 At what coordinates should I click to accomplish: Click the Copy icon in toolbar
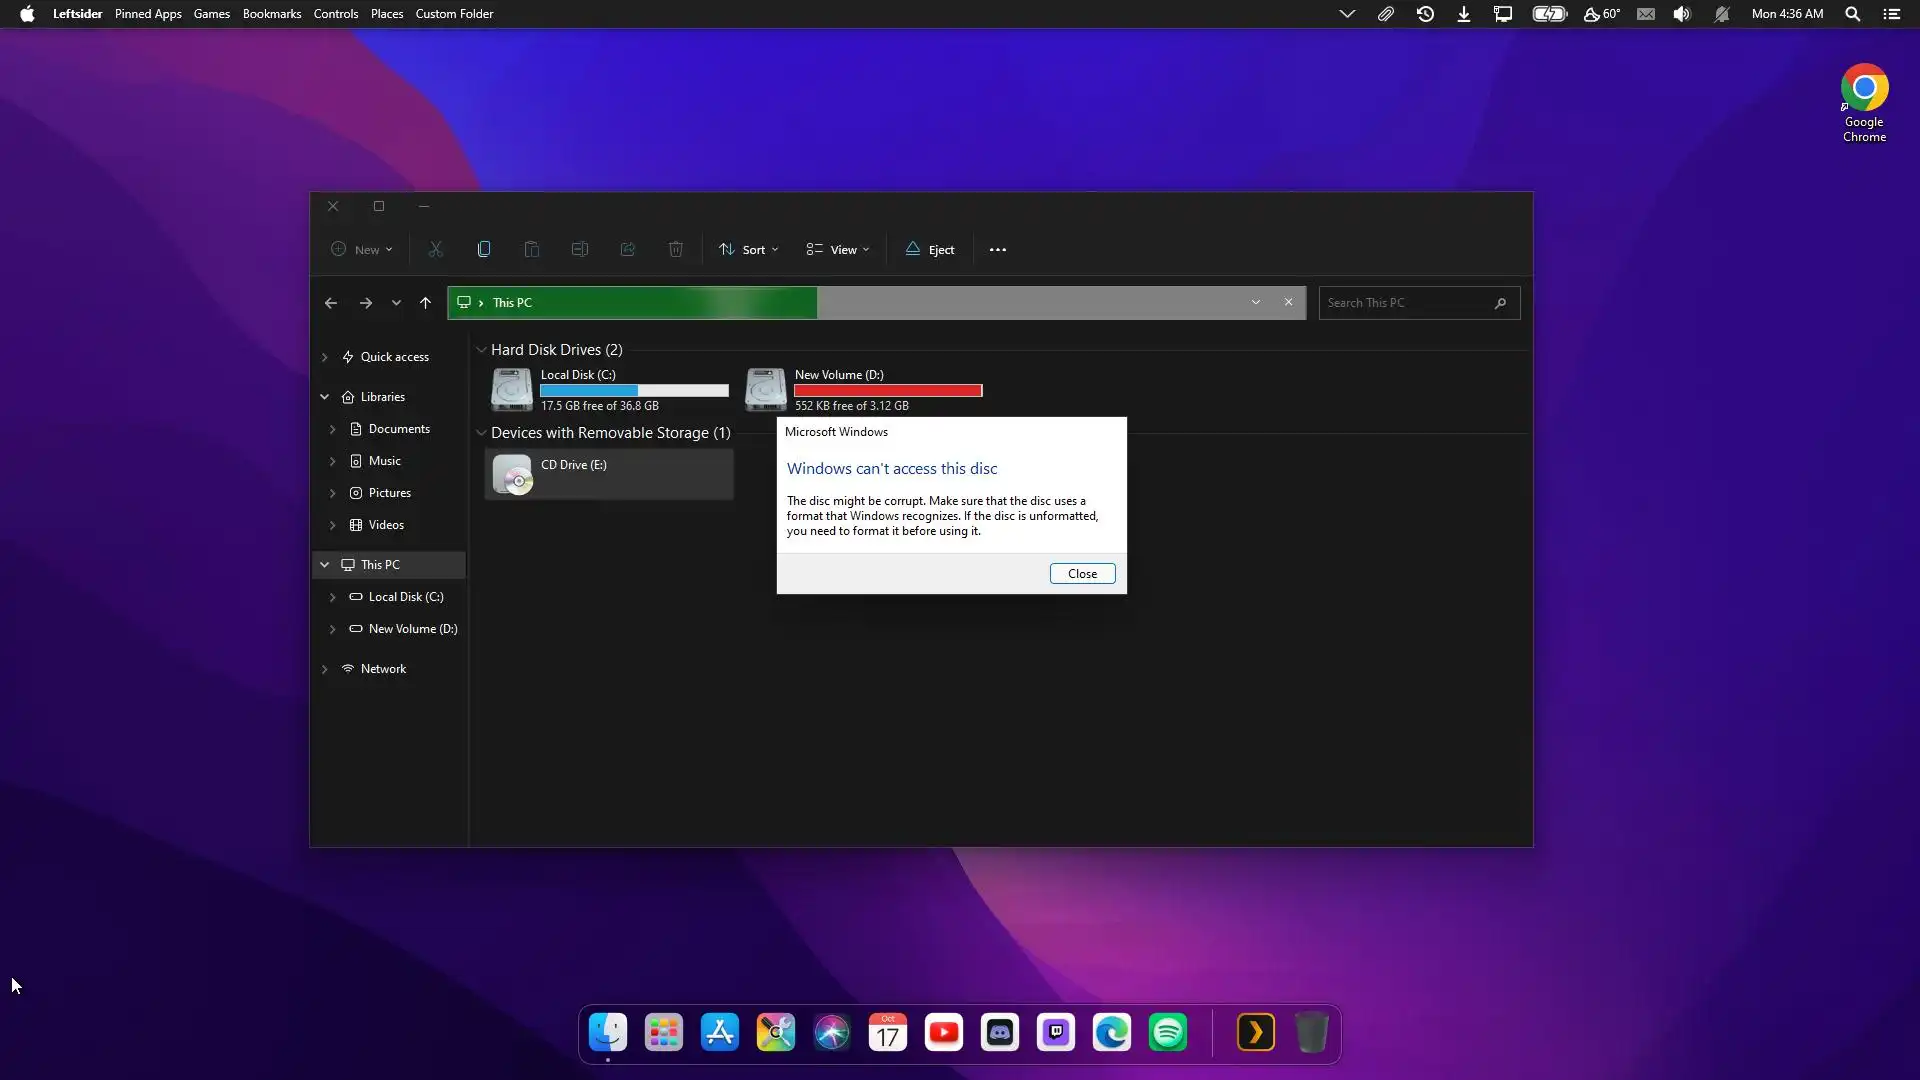tap(484, 249)
